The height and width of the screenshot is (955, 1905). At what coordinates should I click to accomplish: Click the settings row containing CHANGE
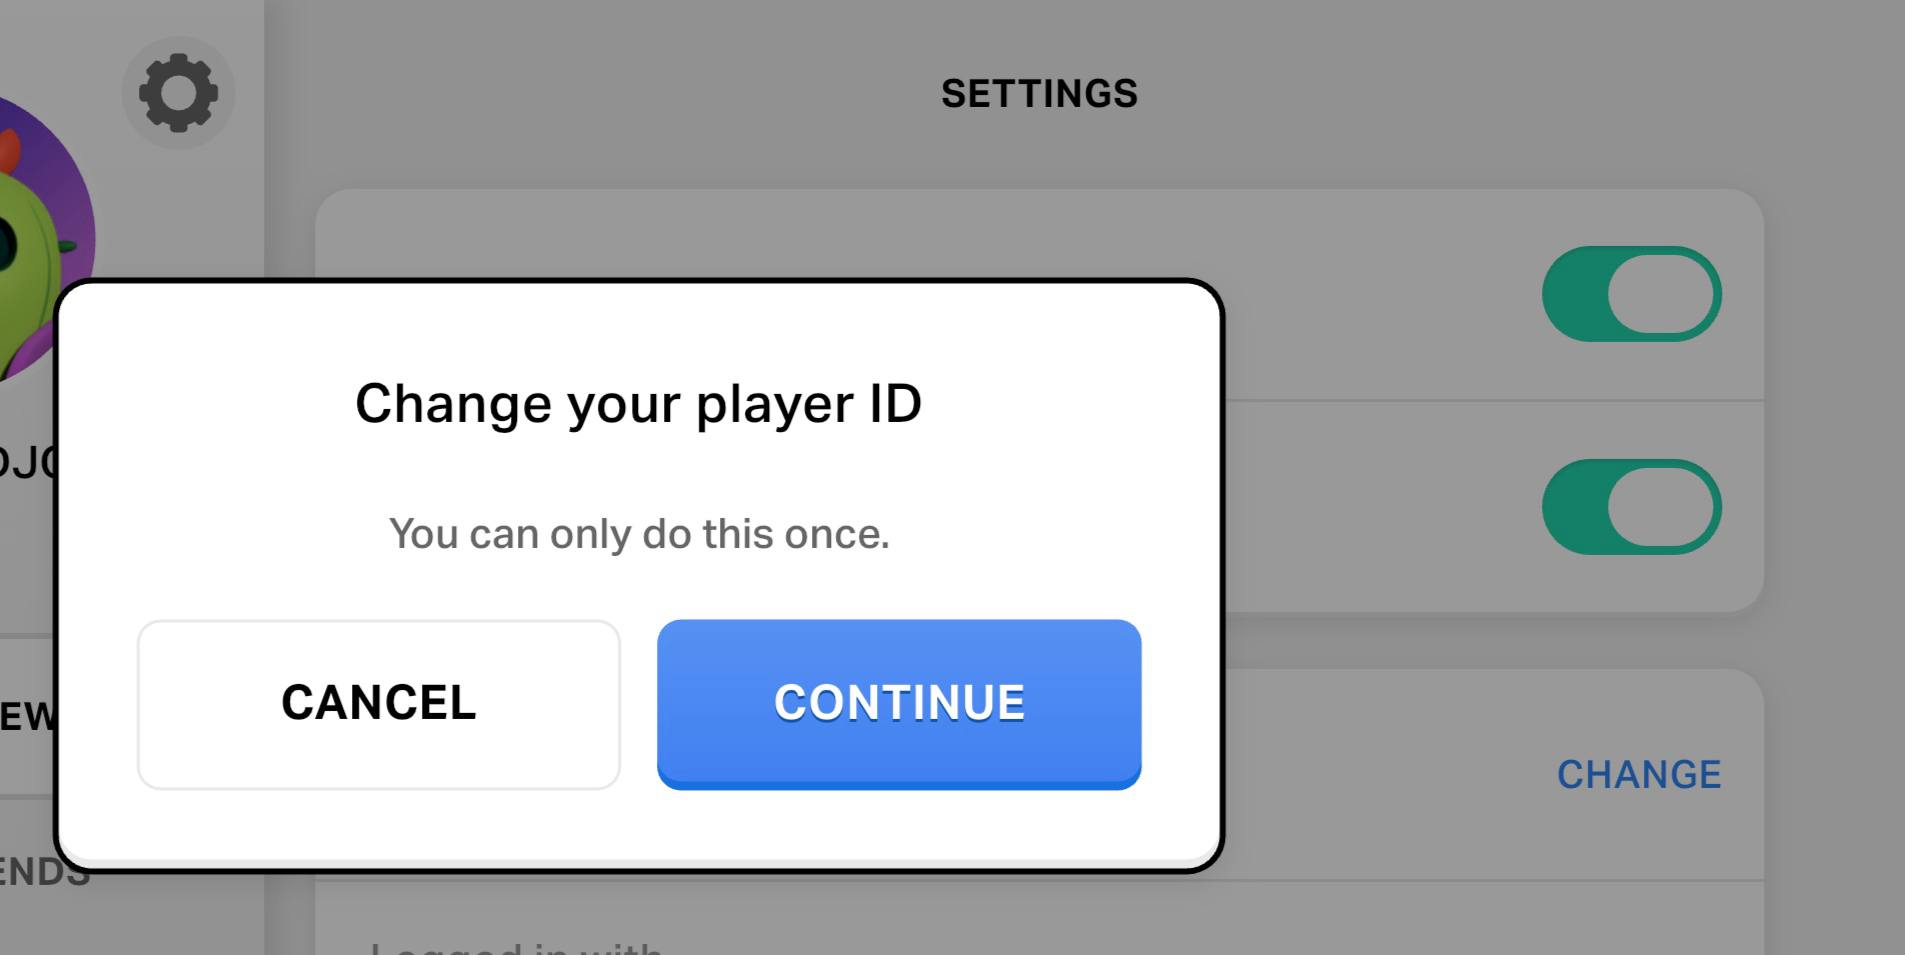pyautogui.click(x=1494, y=775)
